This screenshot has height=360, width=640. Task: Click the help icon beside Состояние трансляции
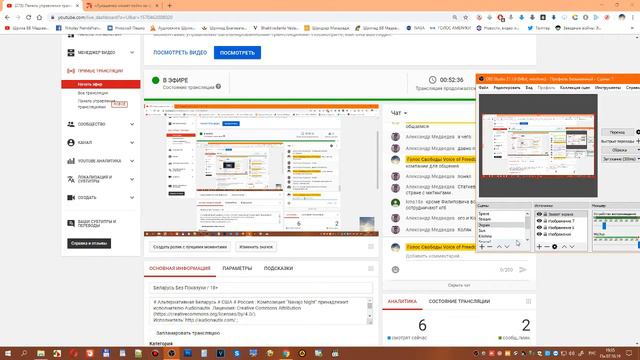point(218,87)
